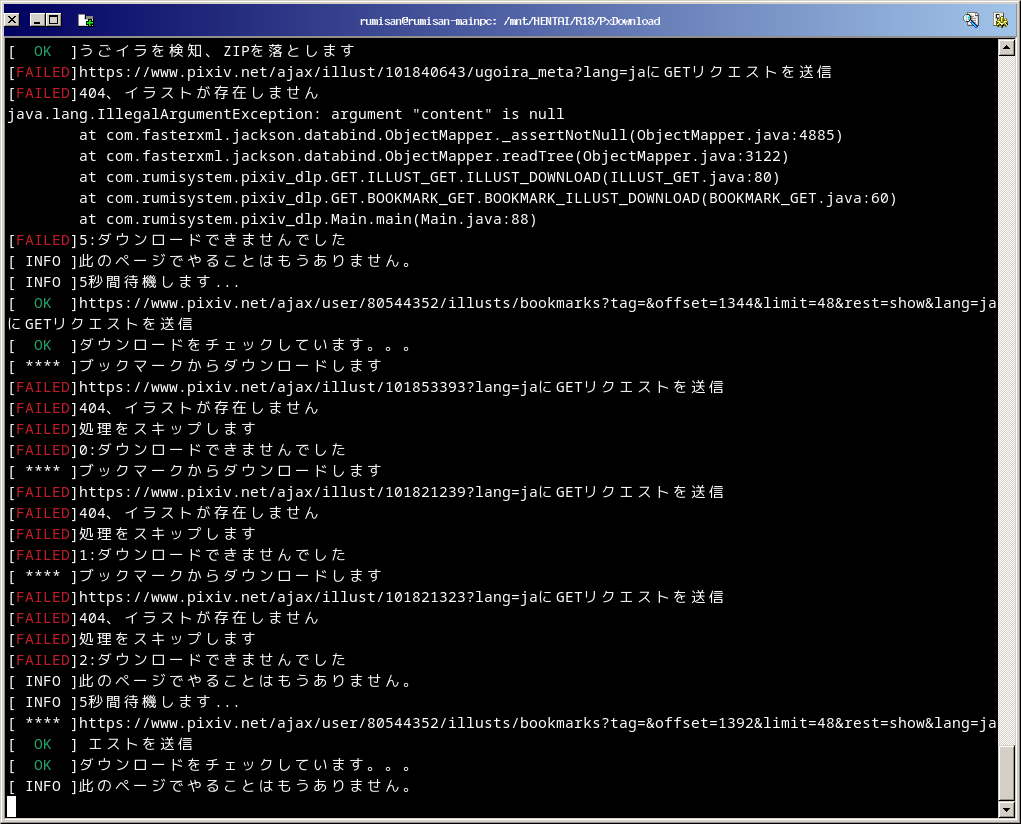Click the scrollbar down arrow

point(1006,810)
